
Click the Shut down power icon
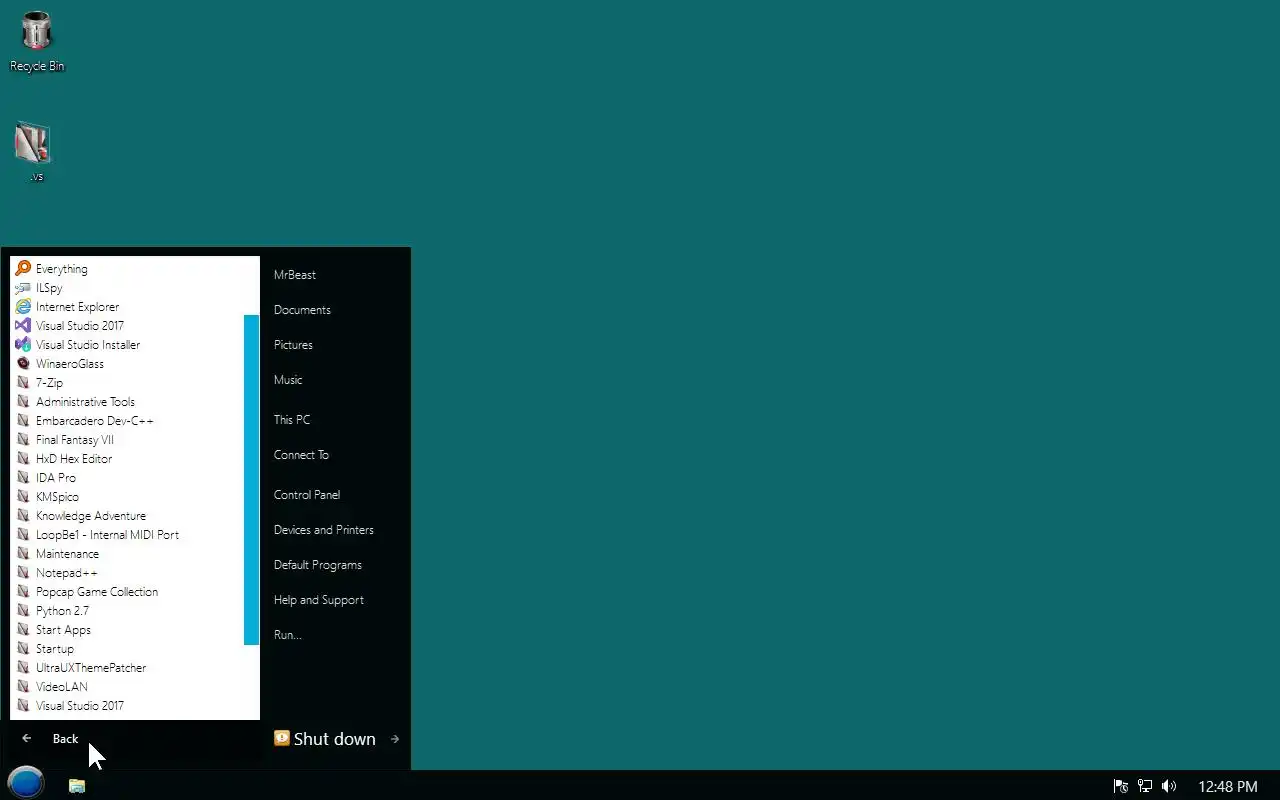click(x=282, y=738)
